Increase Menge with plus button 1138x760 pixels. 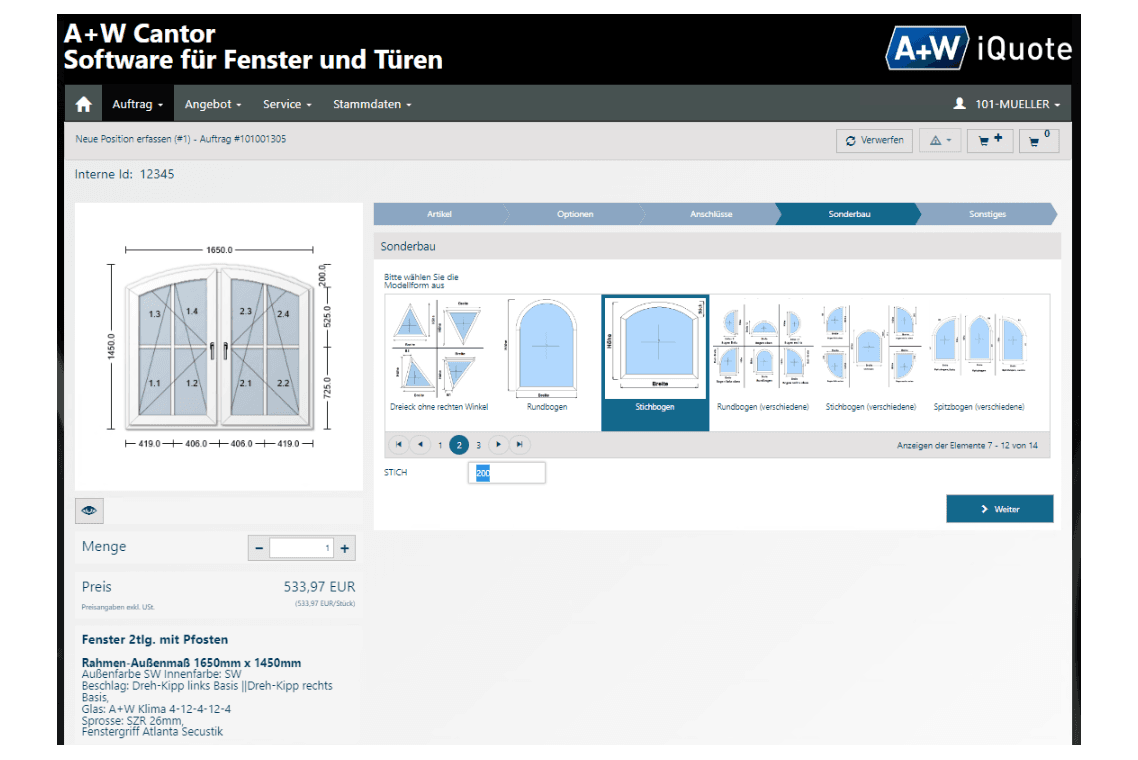tap(345, 548)
